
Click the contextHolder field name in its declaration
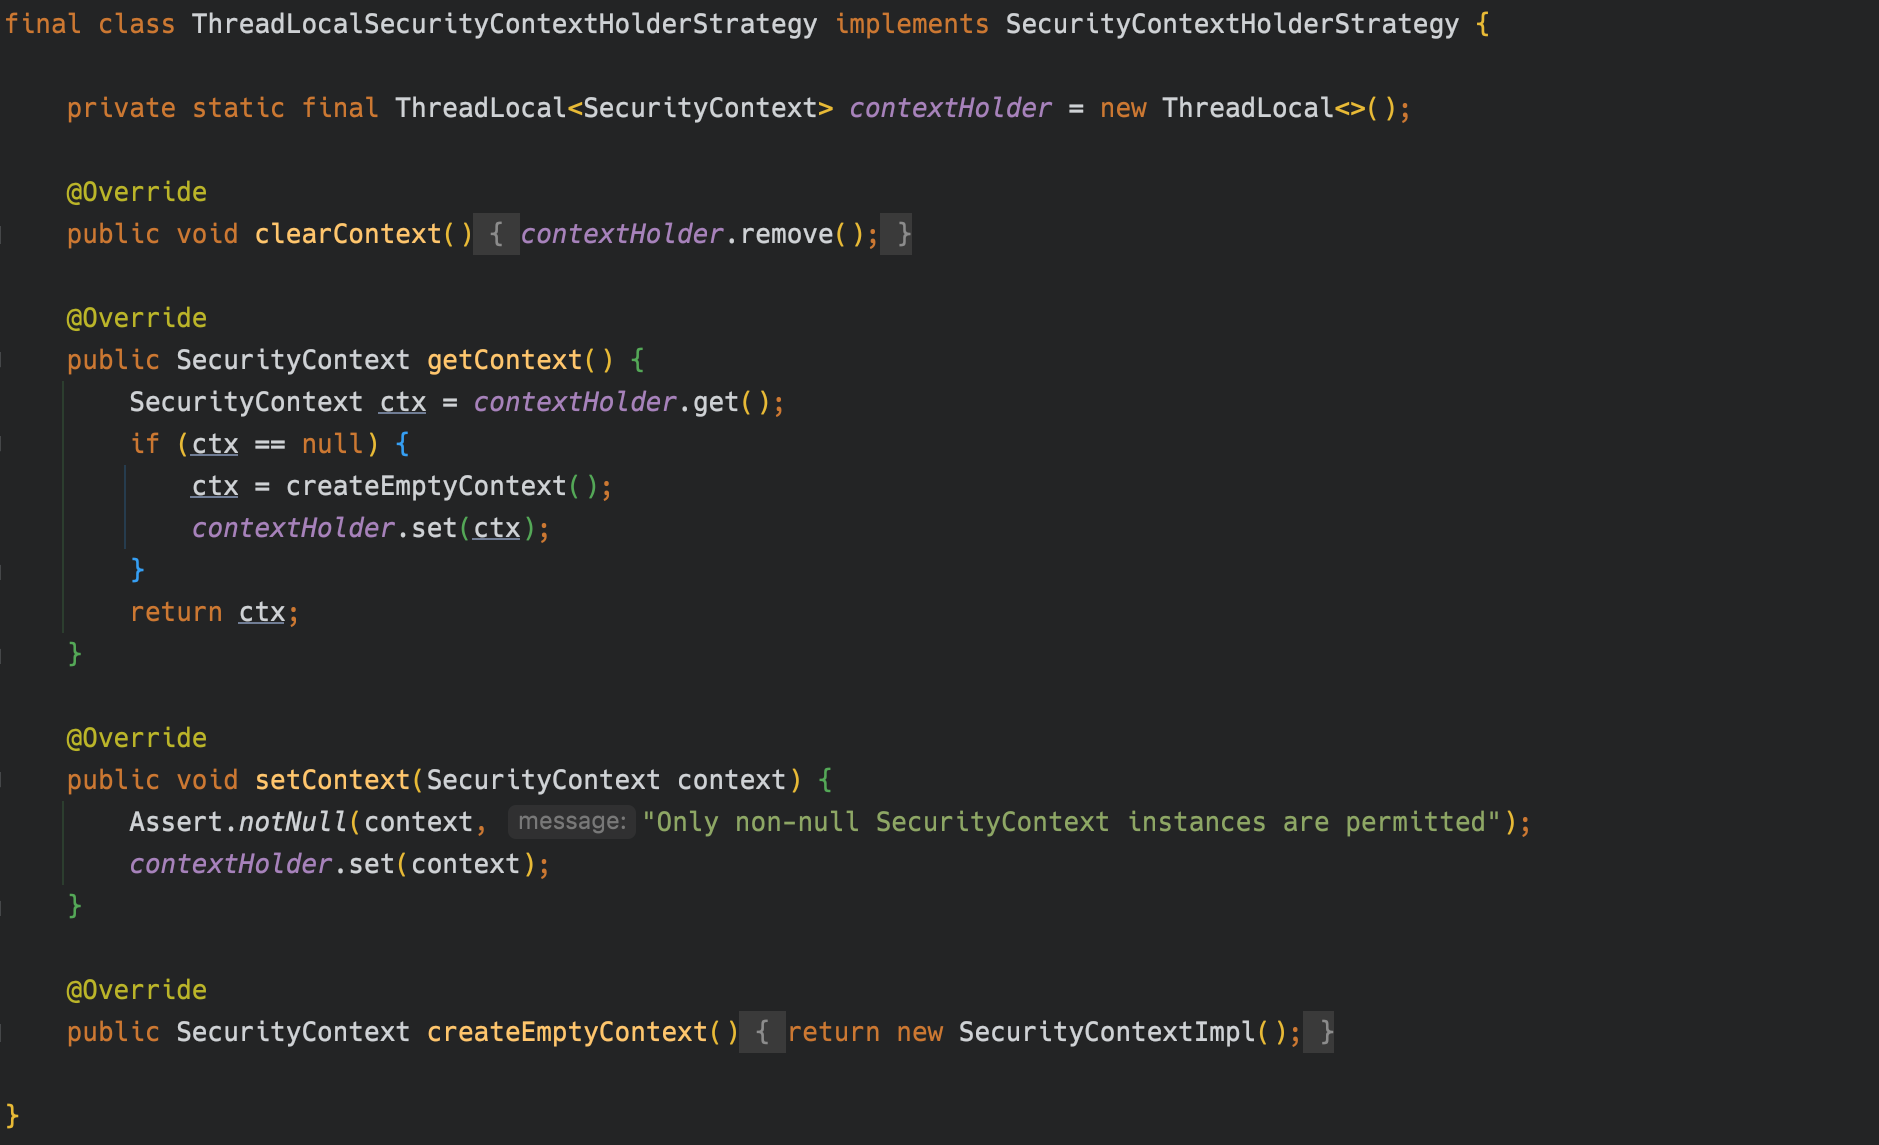pos(950,108)
